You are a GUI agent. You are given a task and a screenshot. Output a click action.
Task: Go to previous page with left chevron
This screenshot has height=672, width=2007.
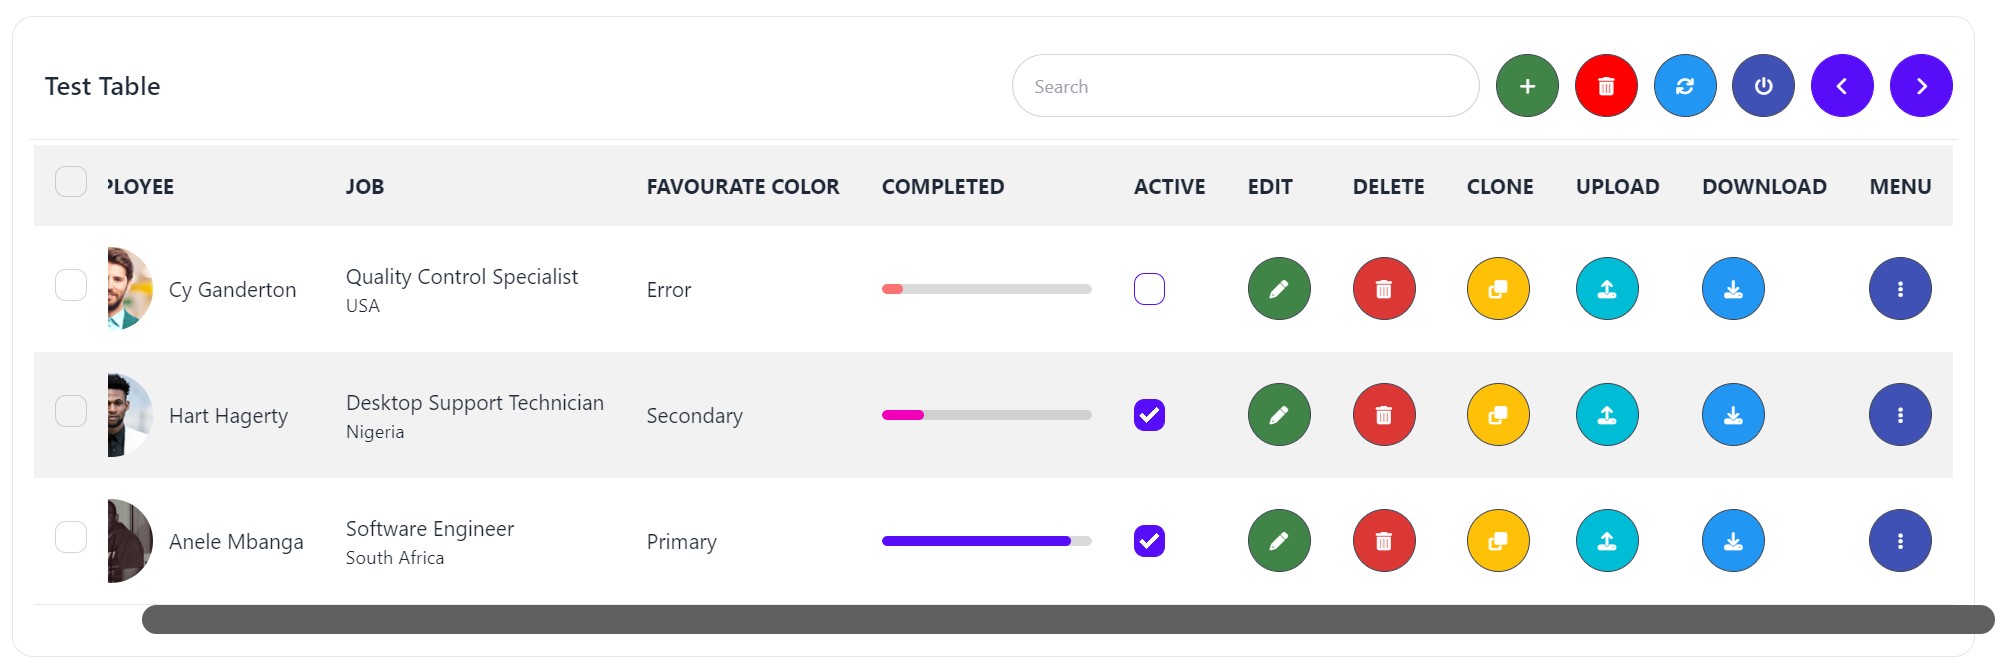click(x=1842, y=86)
